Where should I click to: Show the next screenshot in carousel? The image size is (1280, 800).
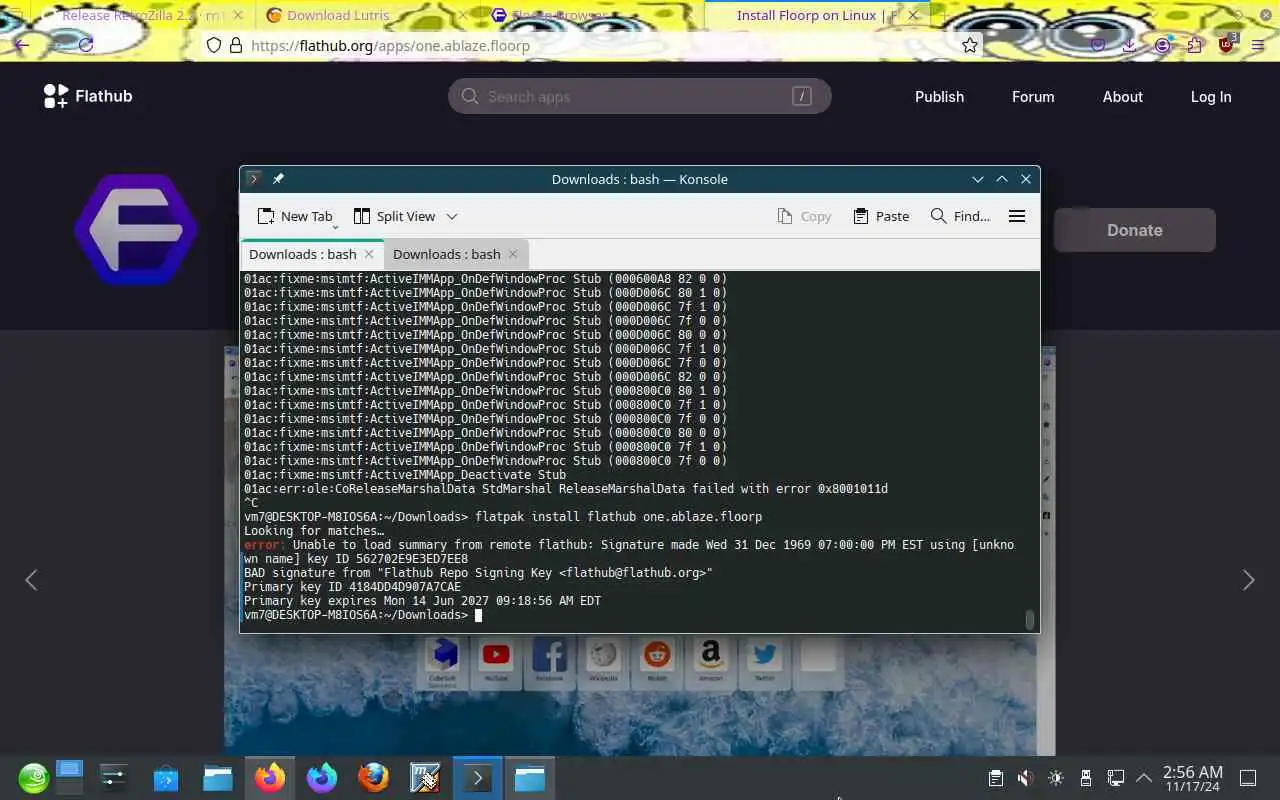pyautogui.click(x=1248, y=580)
